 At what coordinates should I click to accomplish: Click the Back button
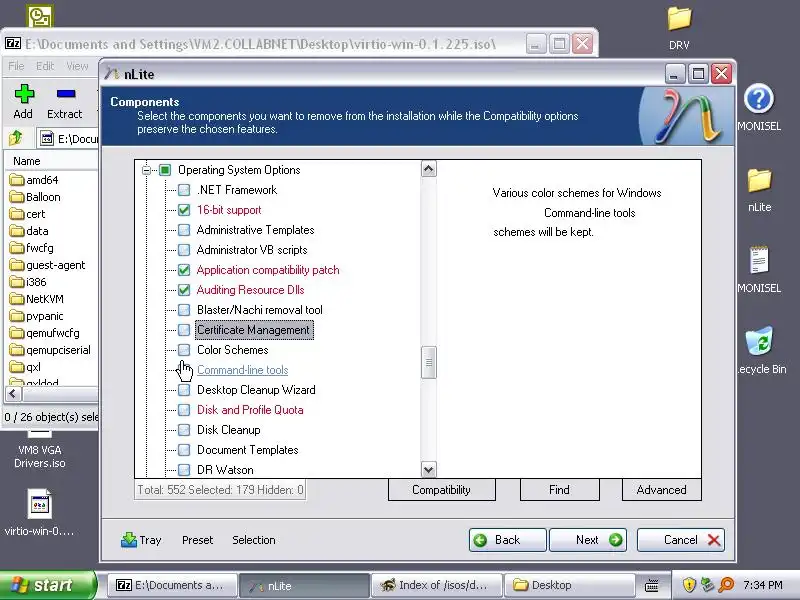coord(507,540)
